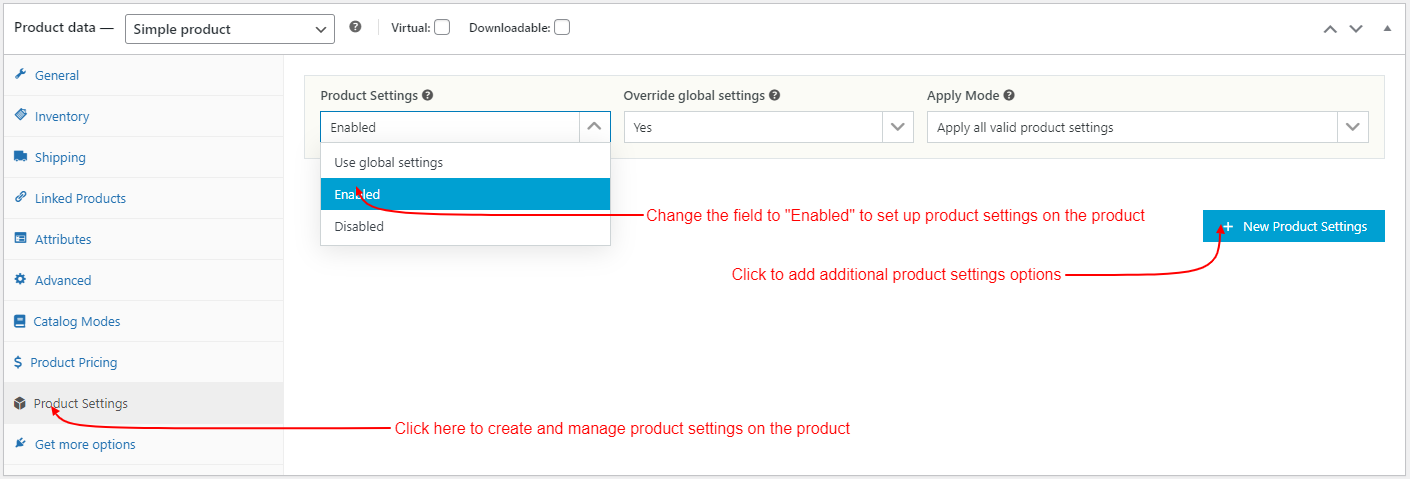Open Get more options tab
The width and height of the screenshot is (1410, 479).
click(142, 444)
